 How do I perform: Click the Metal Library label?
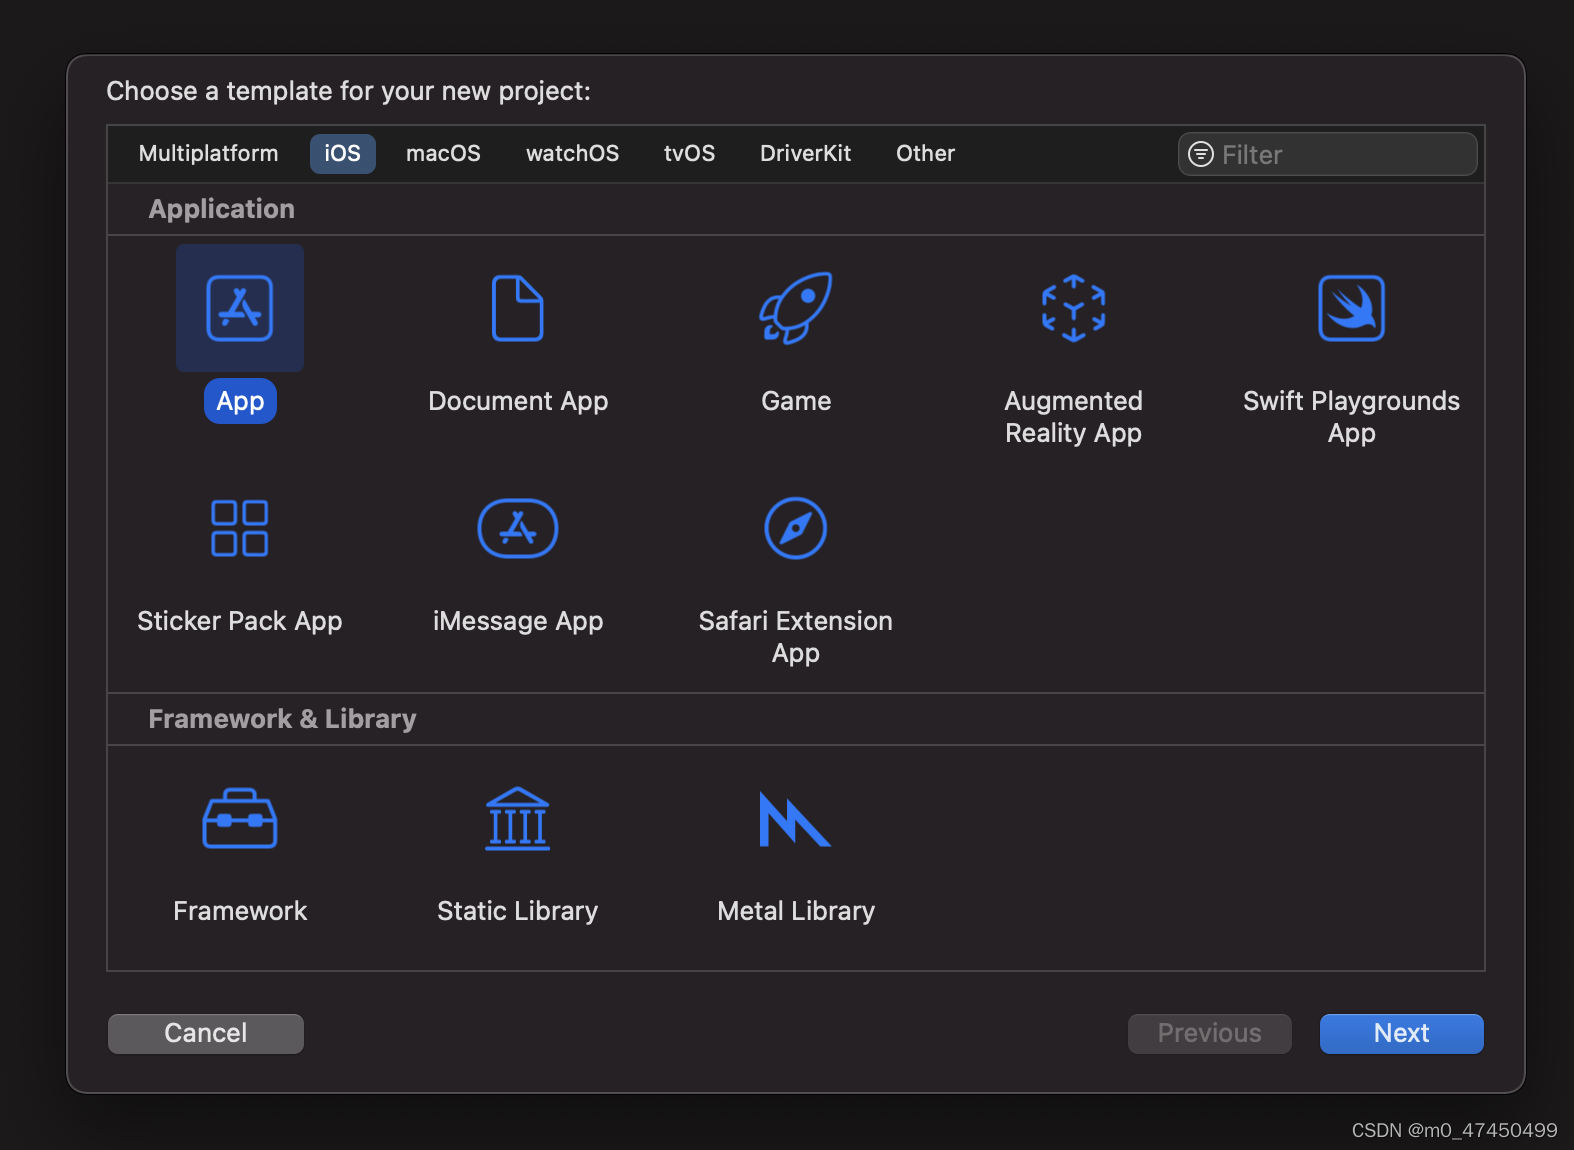click(796, 911)
